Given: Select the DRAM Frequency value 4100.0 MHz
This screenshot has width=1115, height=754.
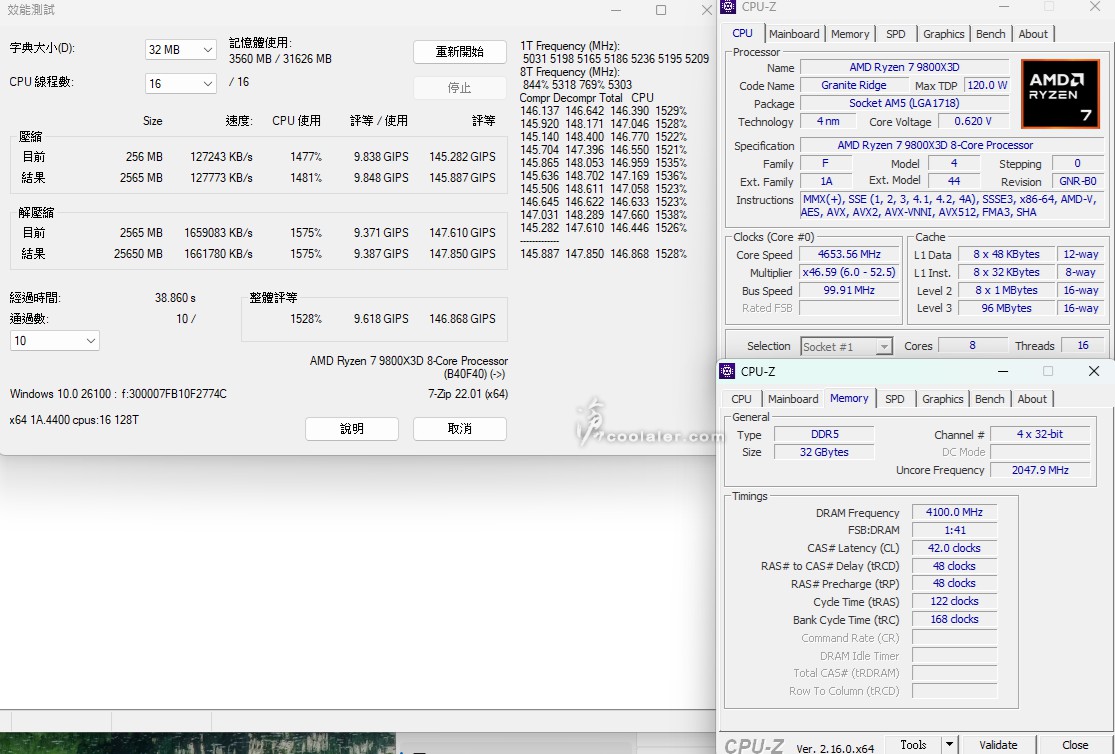Looking at the screenshot, I should pos(954,512).
